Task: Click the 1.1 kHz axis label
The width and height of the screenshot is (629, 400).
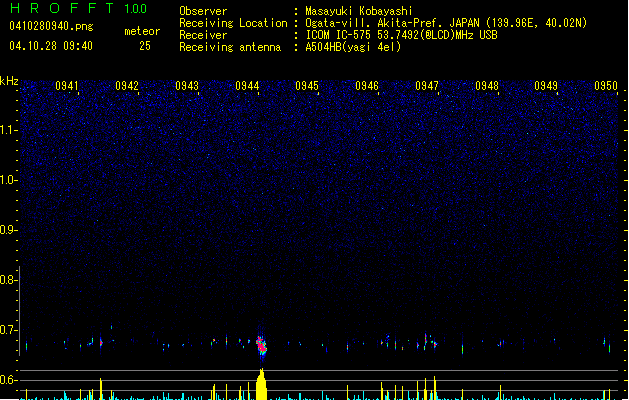Action: point(8,130)
